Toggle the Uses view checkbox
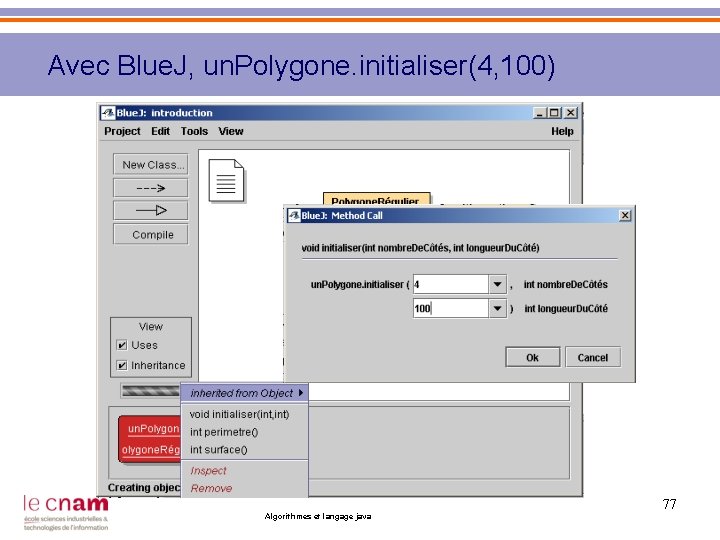The height and width of the screenshot is (540, 720). coord(122,345)
